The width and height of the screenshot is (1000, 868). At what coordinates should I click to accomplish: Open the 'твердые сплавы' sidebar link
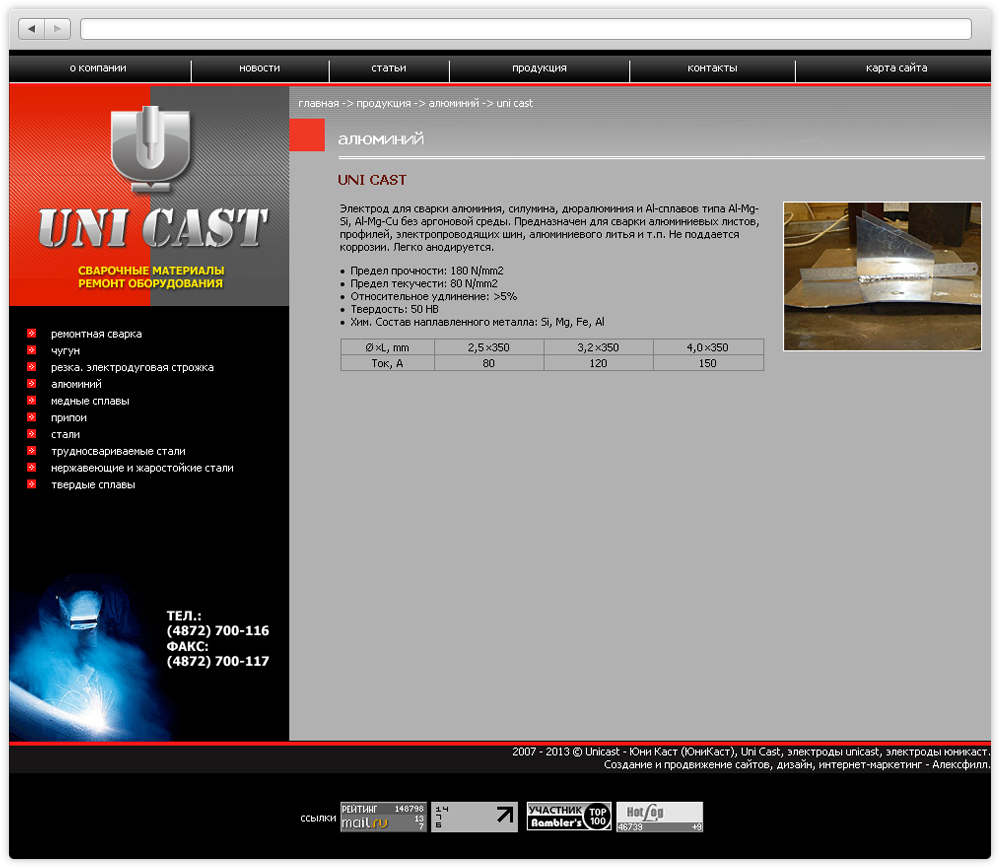(93, 485)
